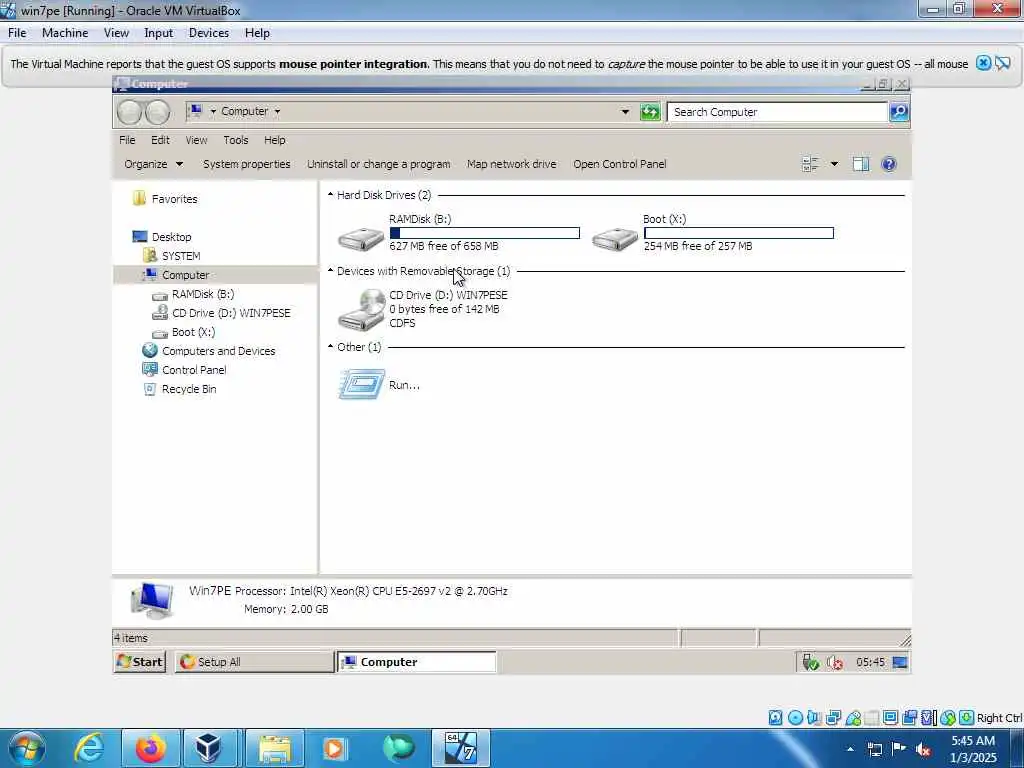Image resolution: width=1024 pixels, height=768 pixels.
Task: Open the blue Help question mark icon
Action: 889,164
